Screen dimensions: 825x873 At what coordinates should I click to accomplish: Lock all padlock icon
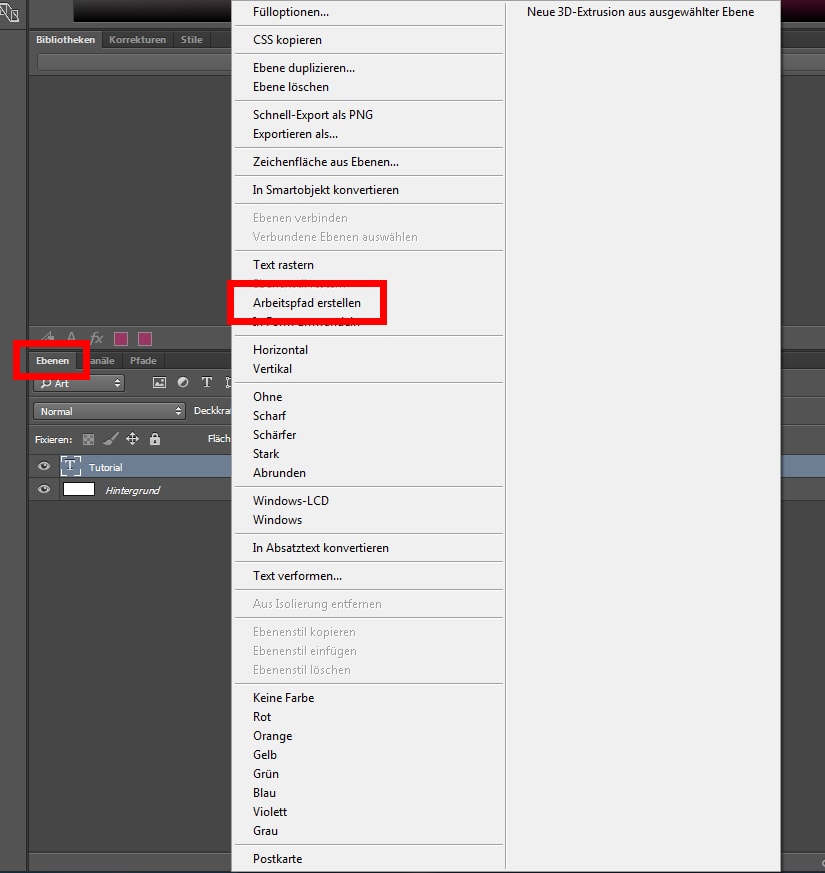coord(154,439)
